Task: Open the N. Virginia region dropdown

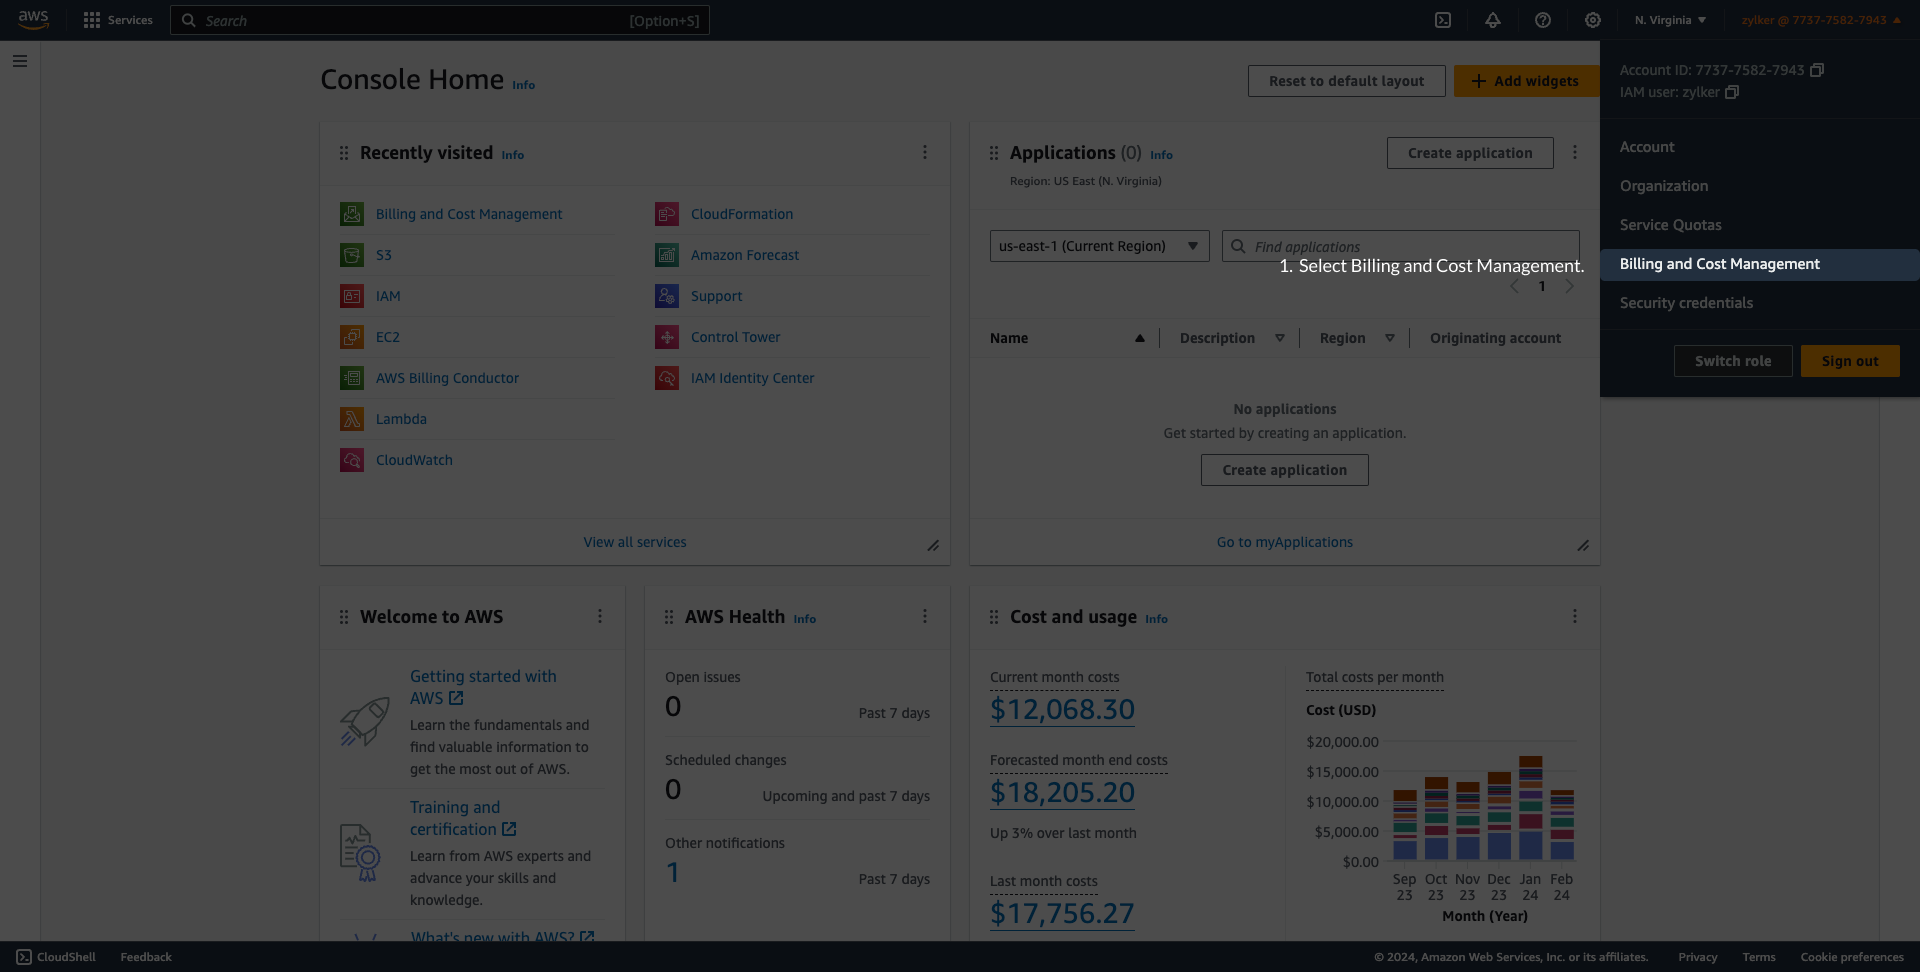Action: (x=1669, y=20)
